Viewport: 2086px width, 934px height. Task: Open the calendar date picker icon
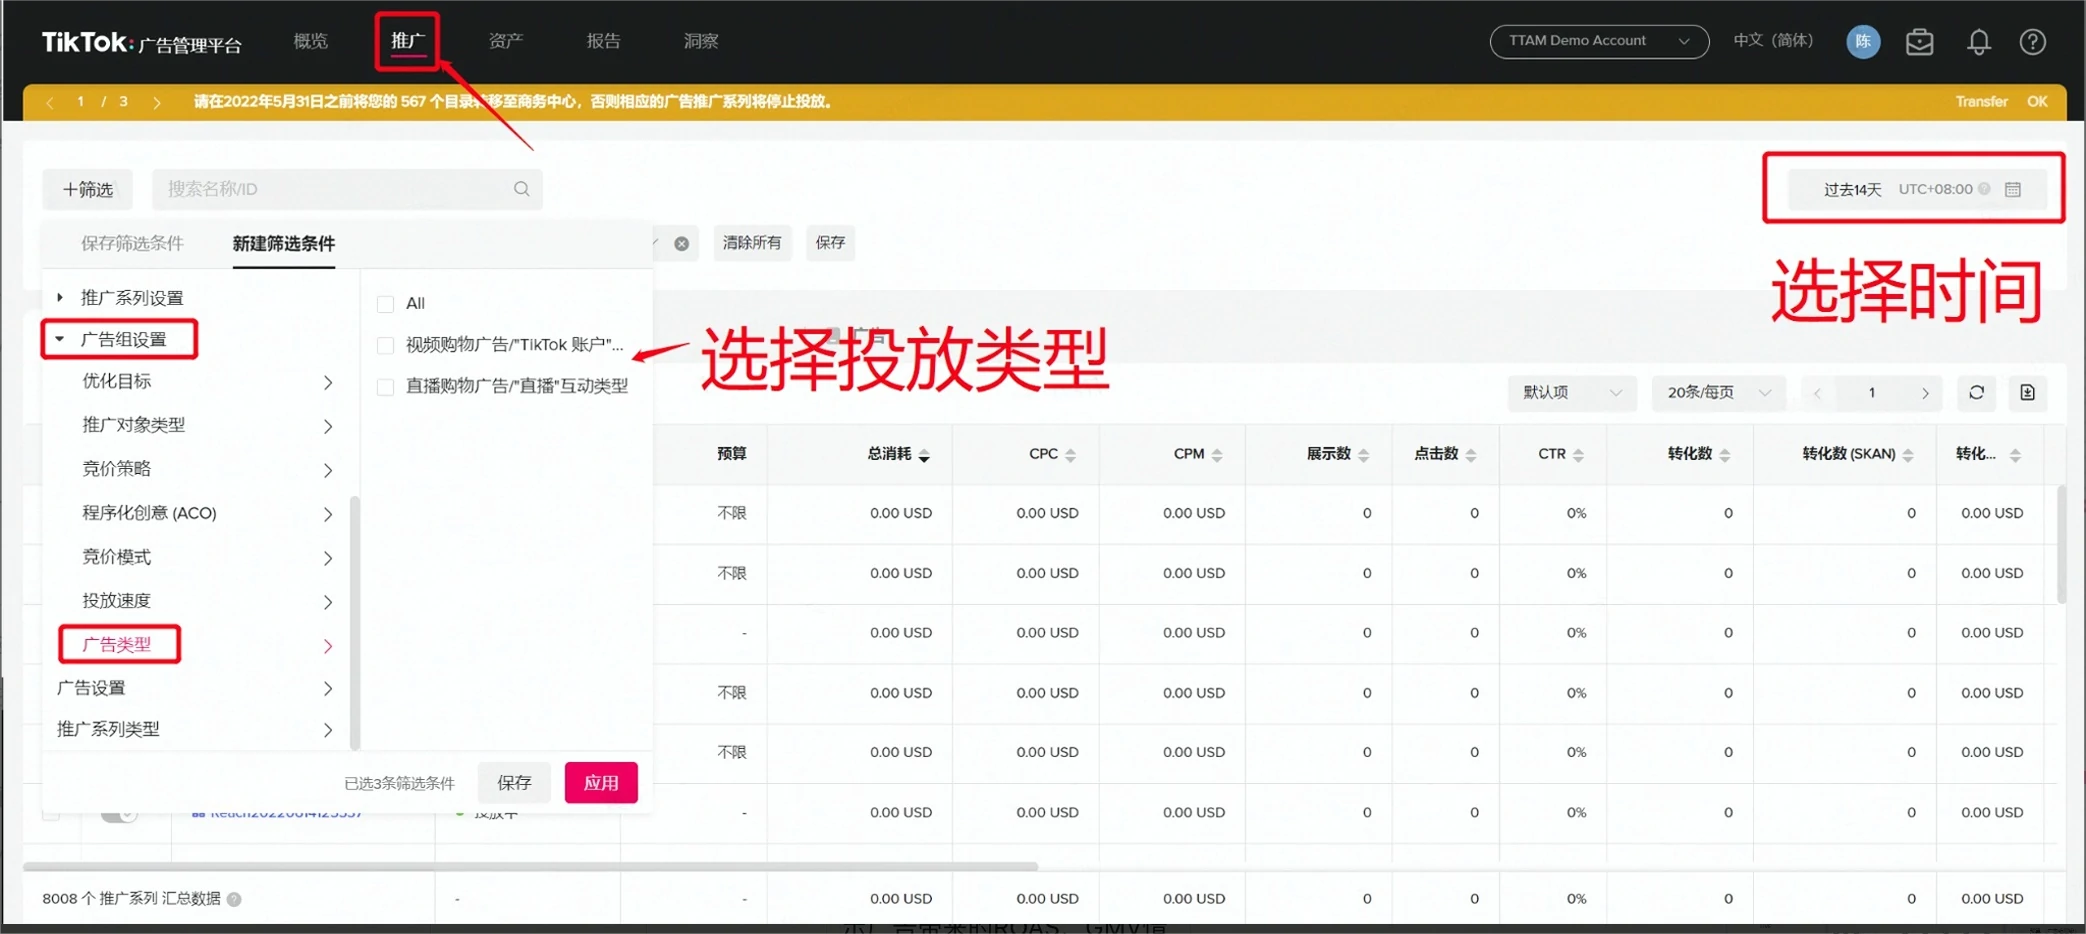pos(2013,189)
